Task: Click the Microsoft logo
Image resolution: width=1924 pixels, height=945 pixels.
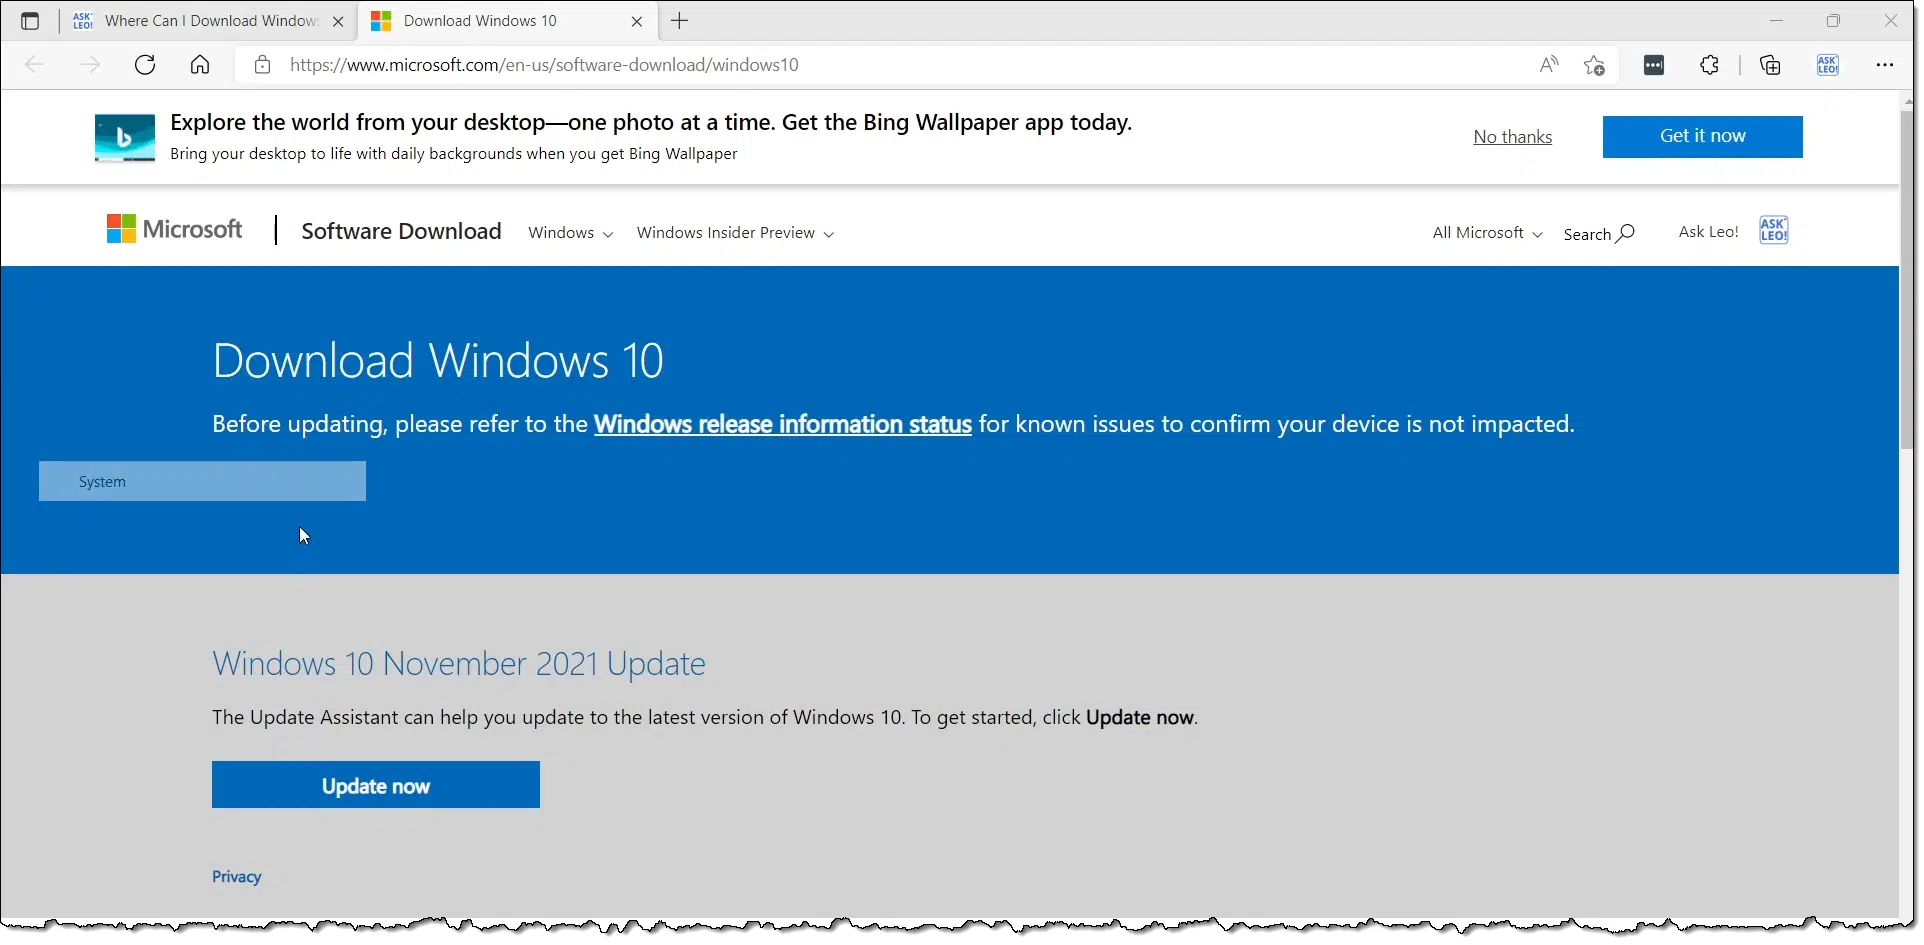Action: pyautogui.click(x=175, y=230)
